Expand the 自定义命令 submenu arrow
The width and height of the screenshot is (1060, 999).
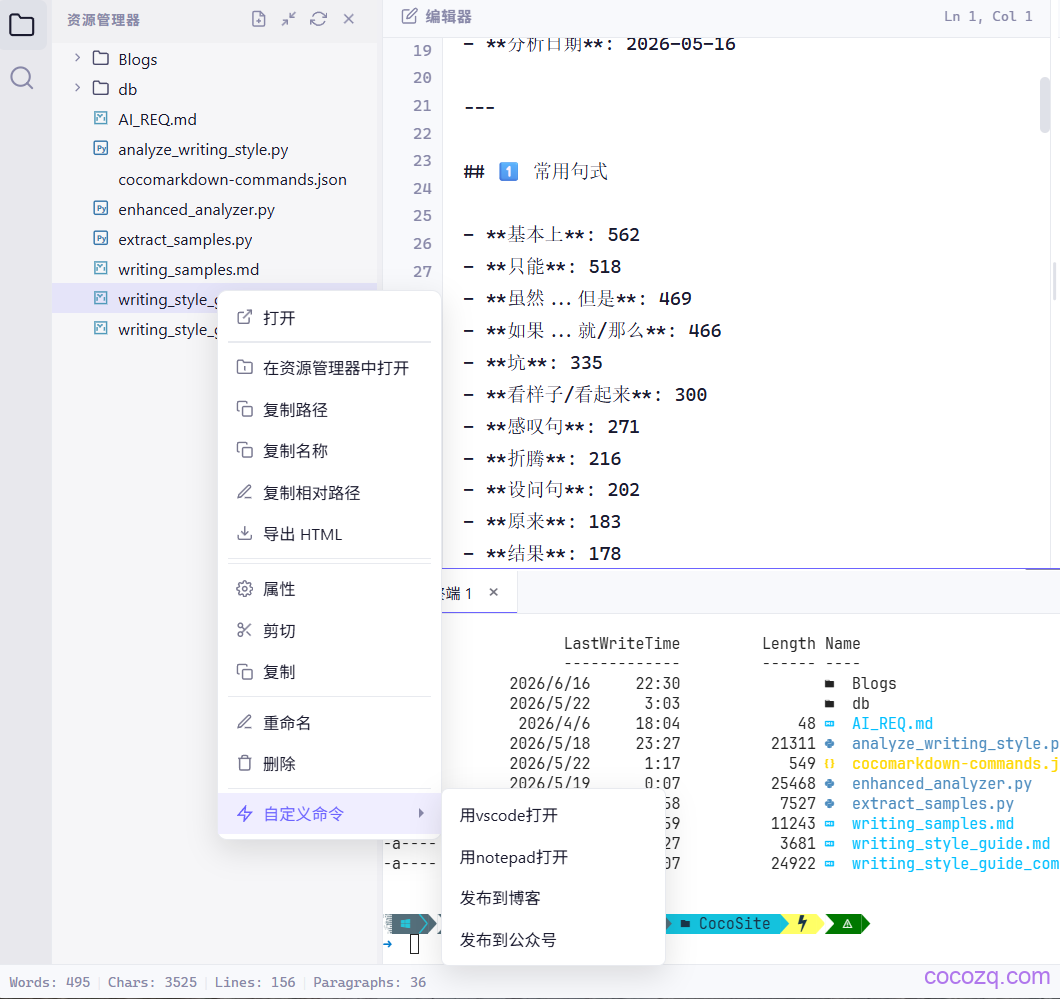pos(421,813)
